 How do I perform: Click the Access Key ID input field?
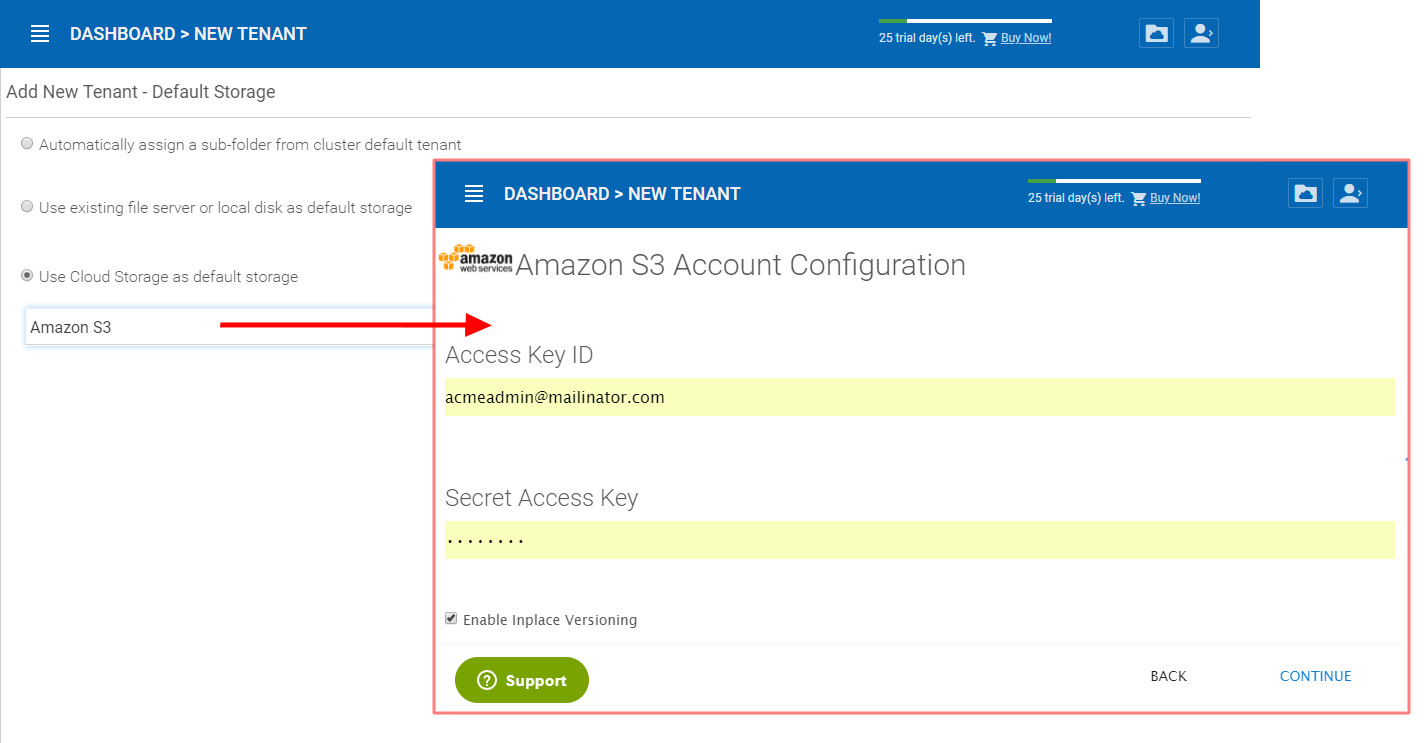(920, 397)
